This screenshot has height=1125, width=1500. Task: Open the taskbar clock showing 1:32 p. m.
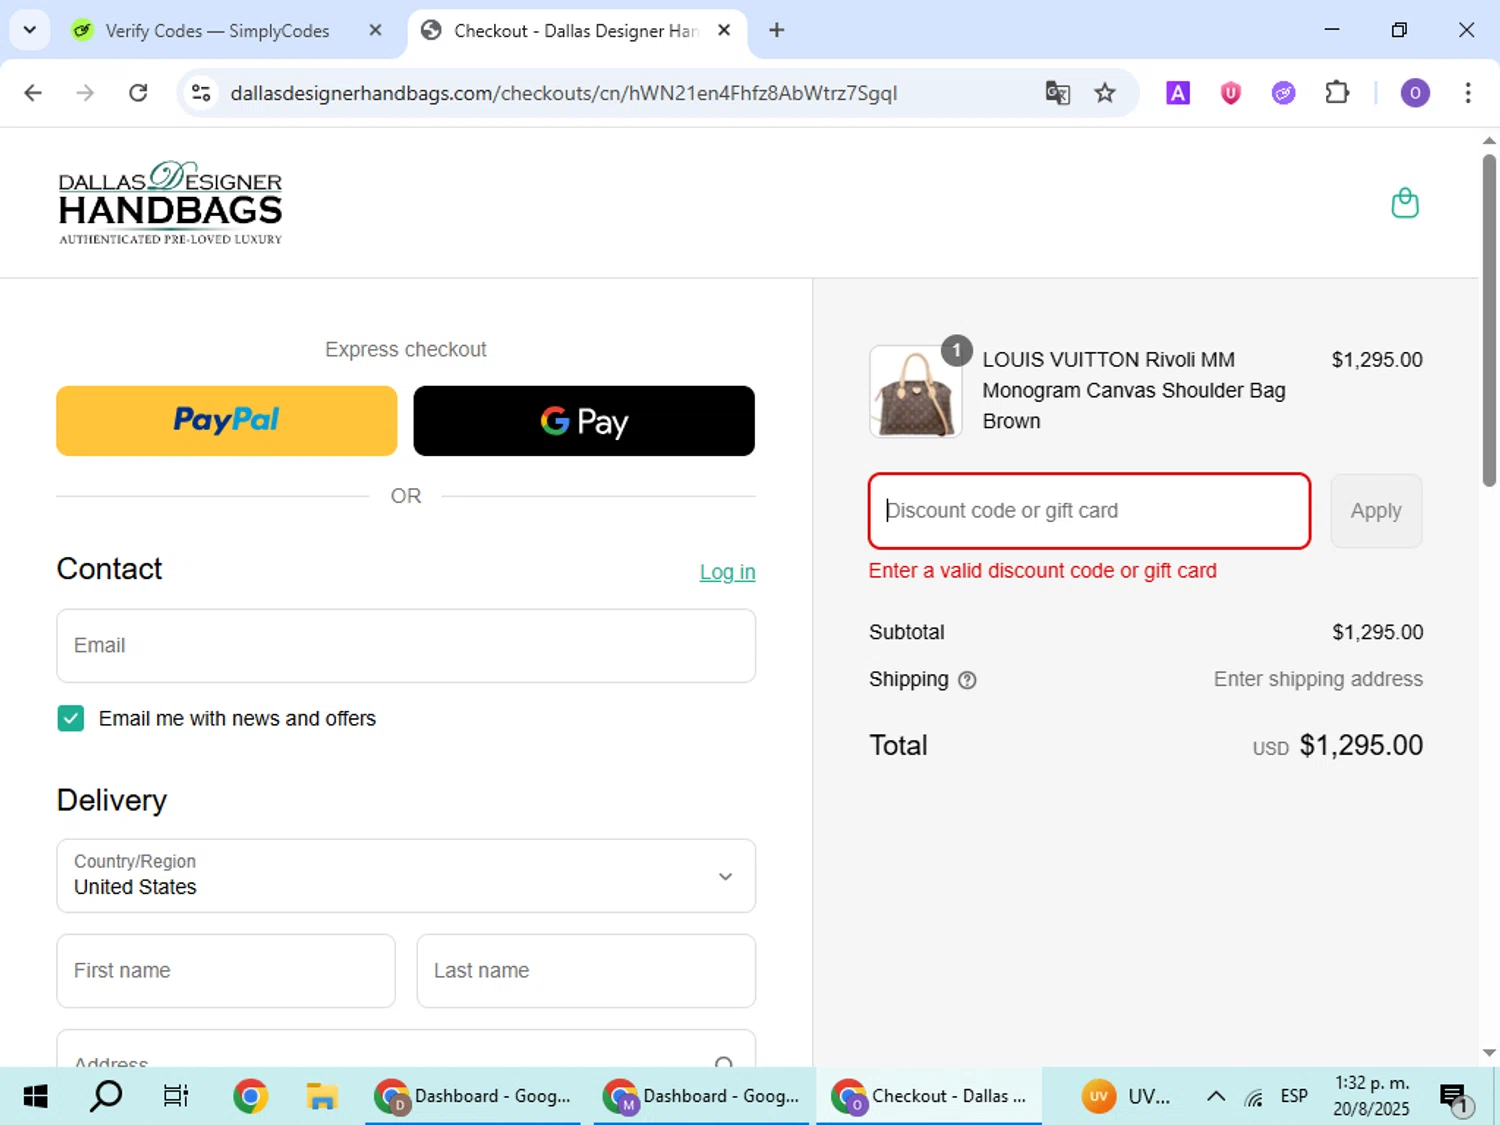pos(1371,1096)
